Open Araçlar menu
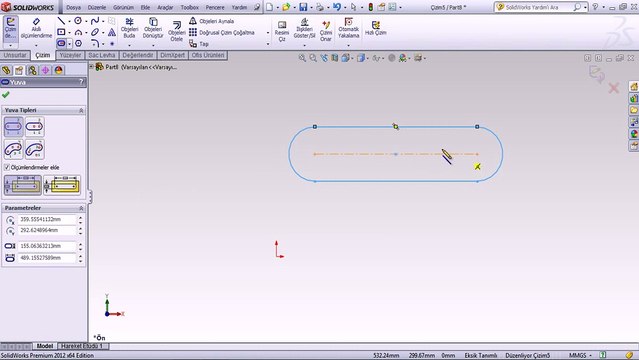The width and height of the screenshot is (639, 360). point(165,7)
